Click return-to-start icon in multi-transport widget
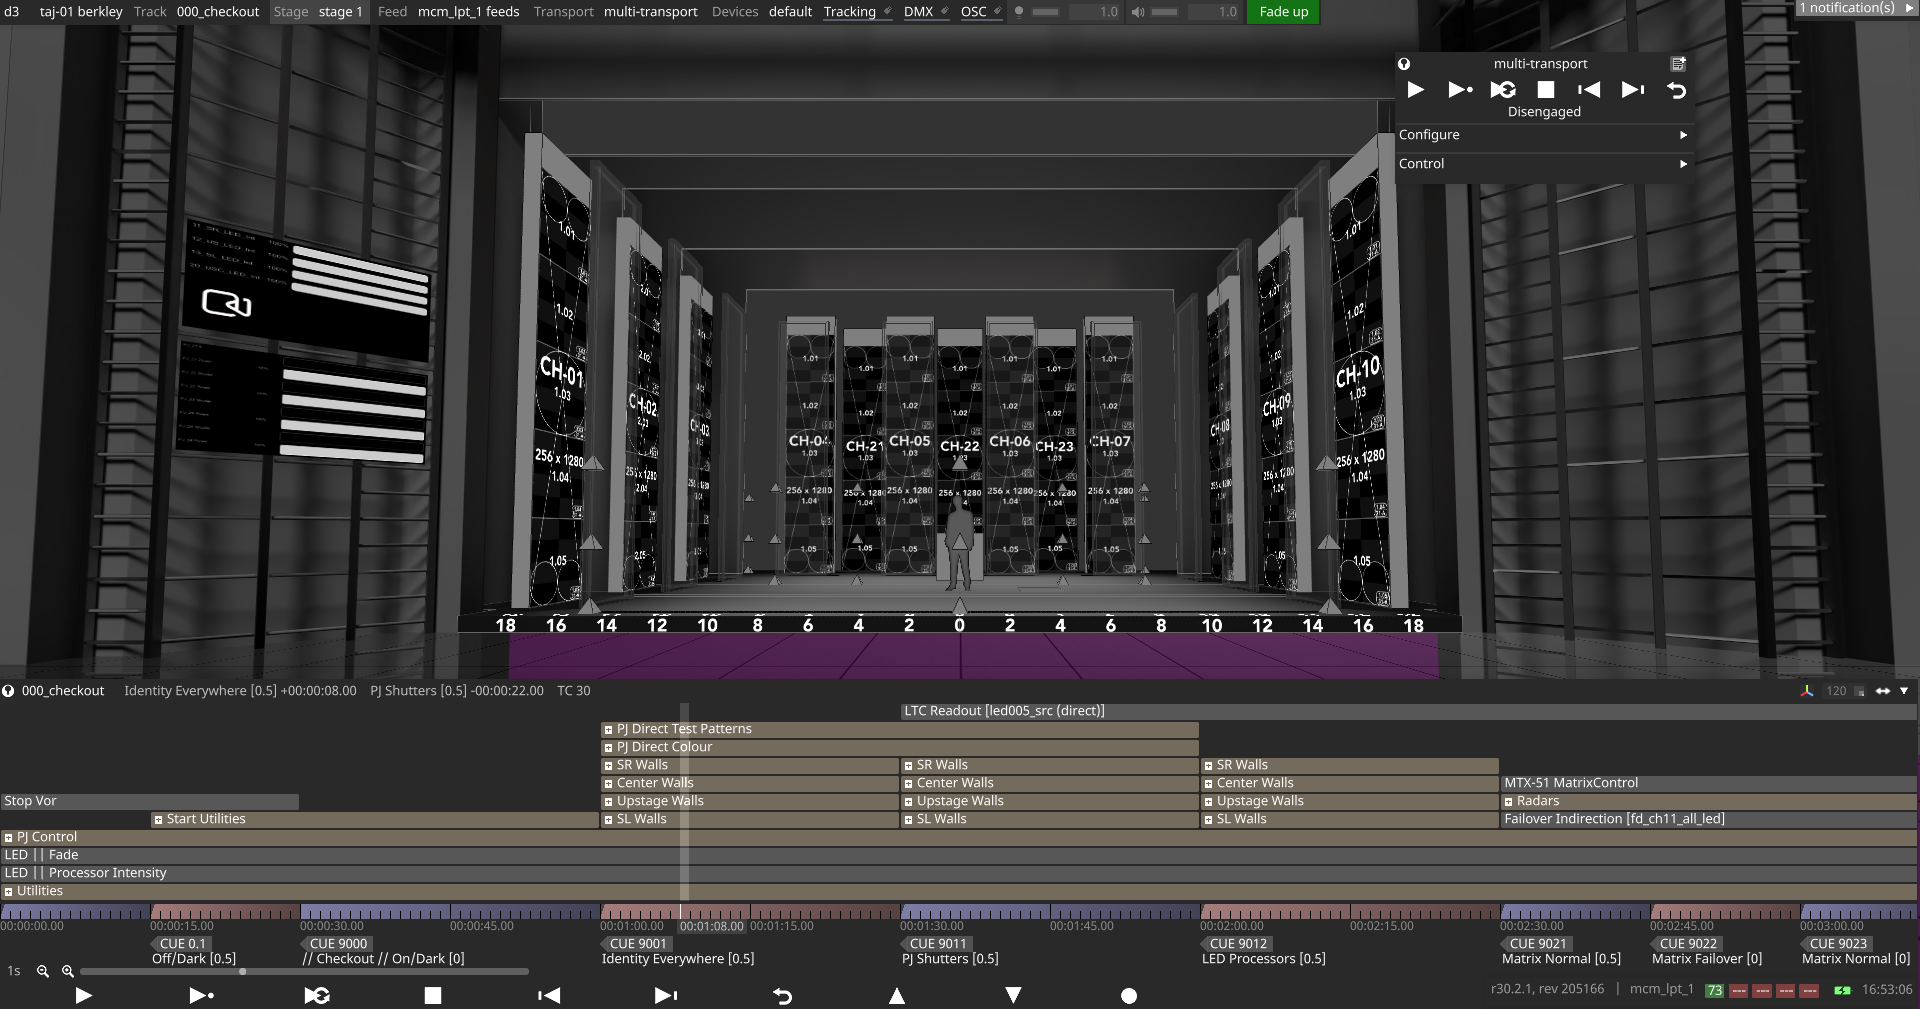The height and width of the screenshot is (1009, 1920). coord(1677,90)
